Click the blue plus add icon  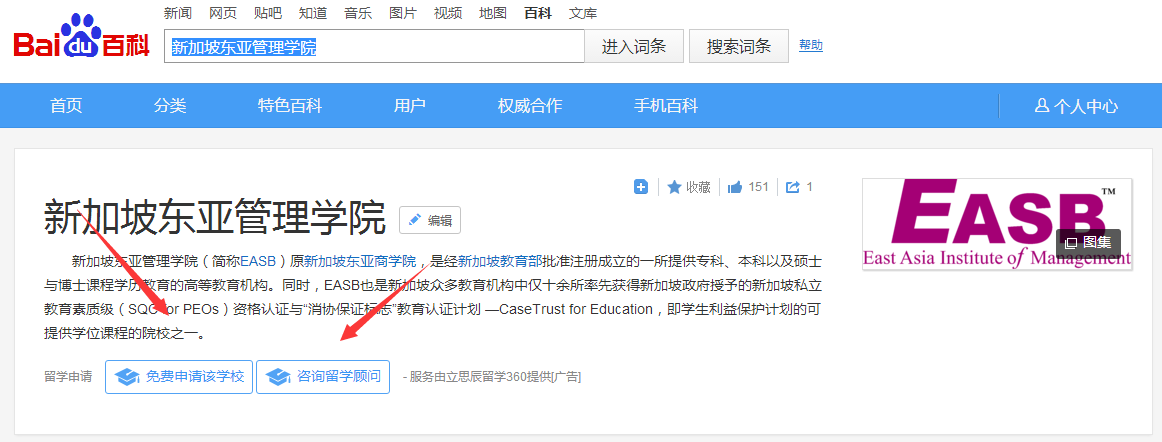[641, 187]
